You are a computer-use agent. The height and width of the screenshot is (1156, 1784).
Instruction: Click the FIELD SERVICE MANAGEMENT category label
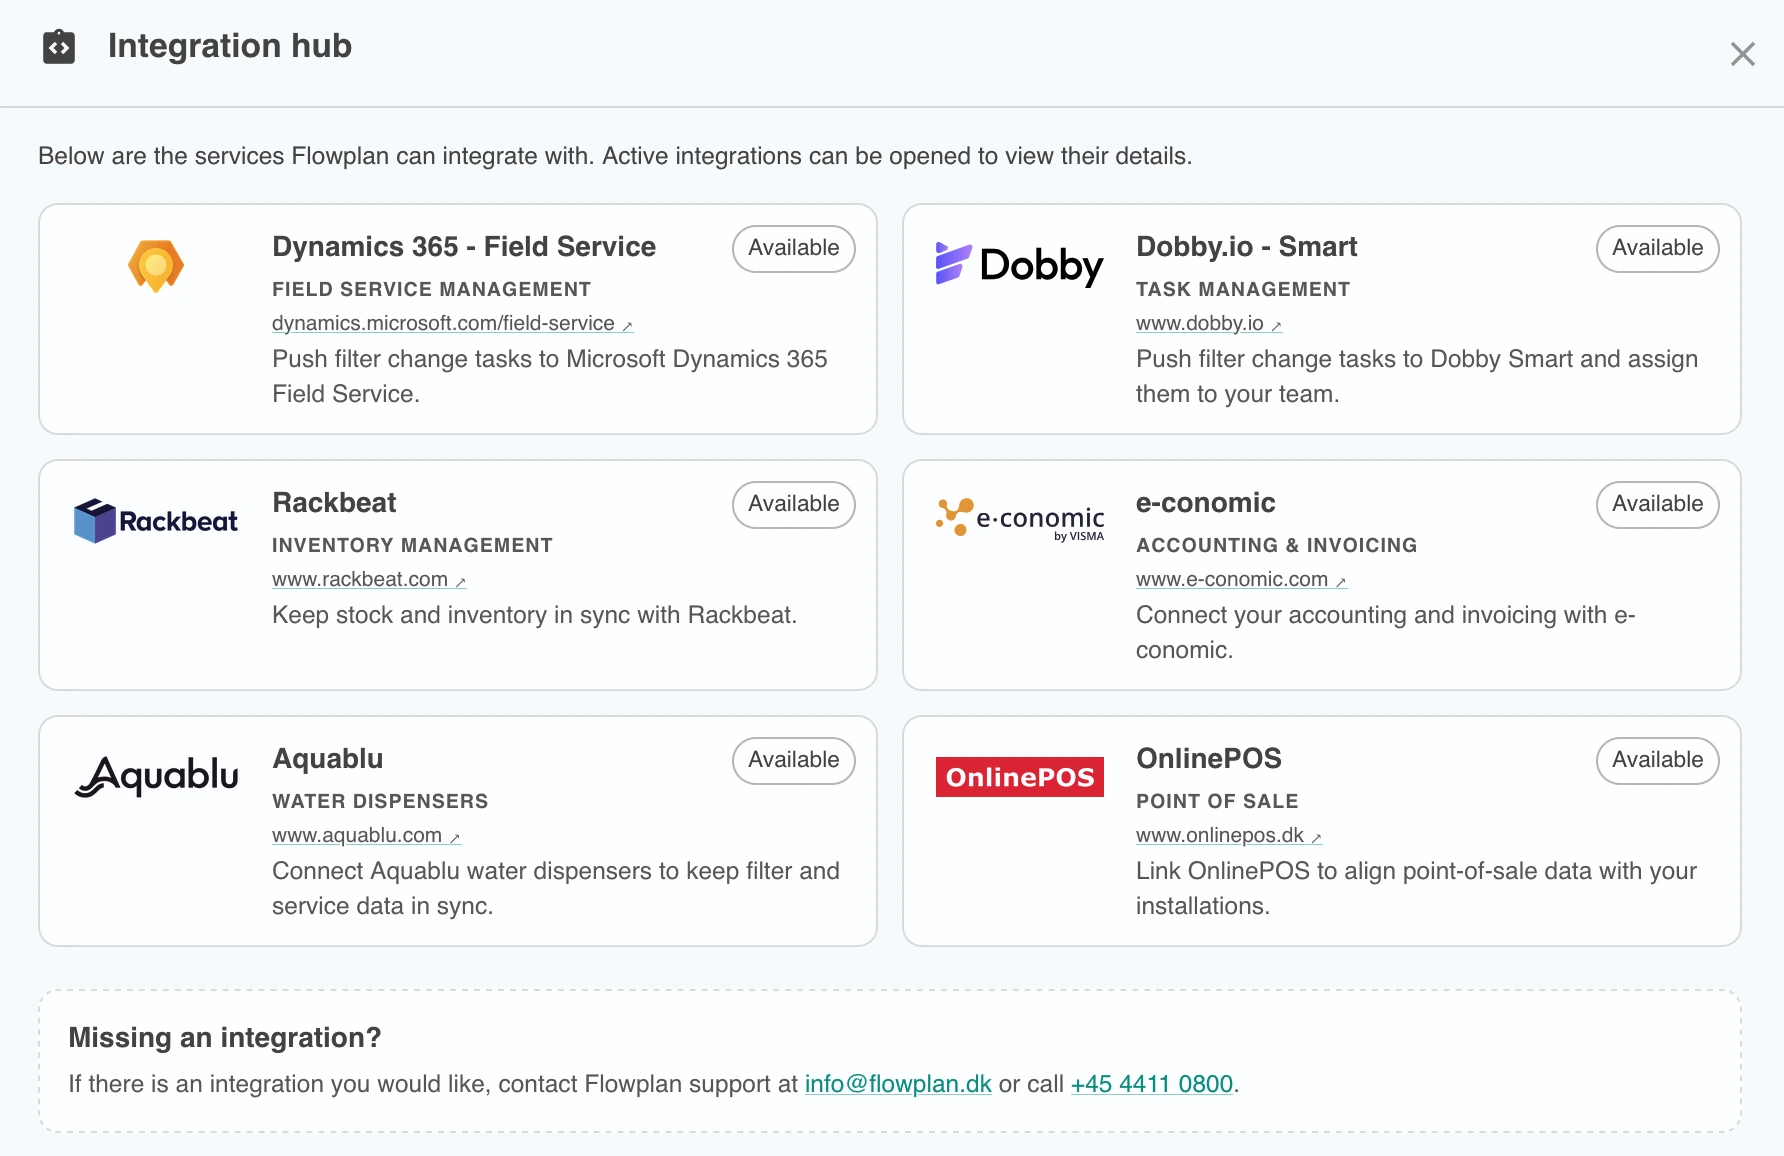pyautogui.click(x=431, y=289)
